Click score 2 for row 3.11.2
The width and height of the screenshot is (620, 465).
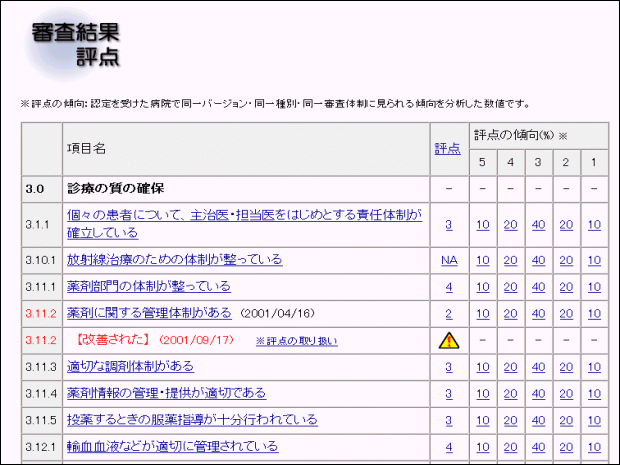[449, 313]
